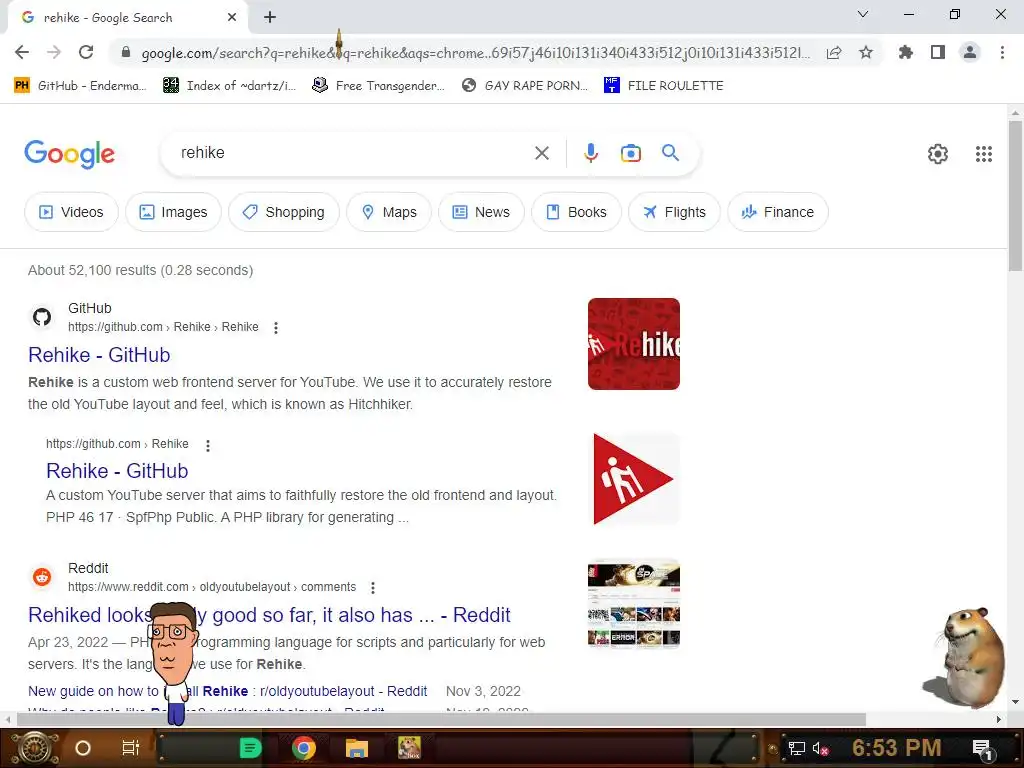The image size is (1024, 768).
Task: Reload the current page
Action: point(86,52)
